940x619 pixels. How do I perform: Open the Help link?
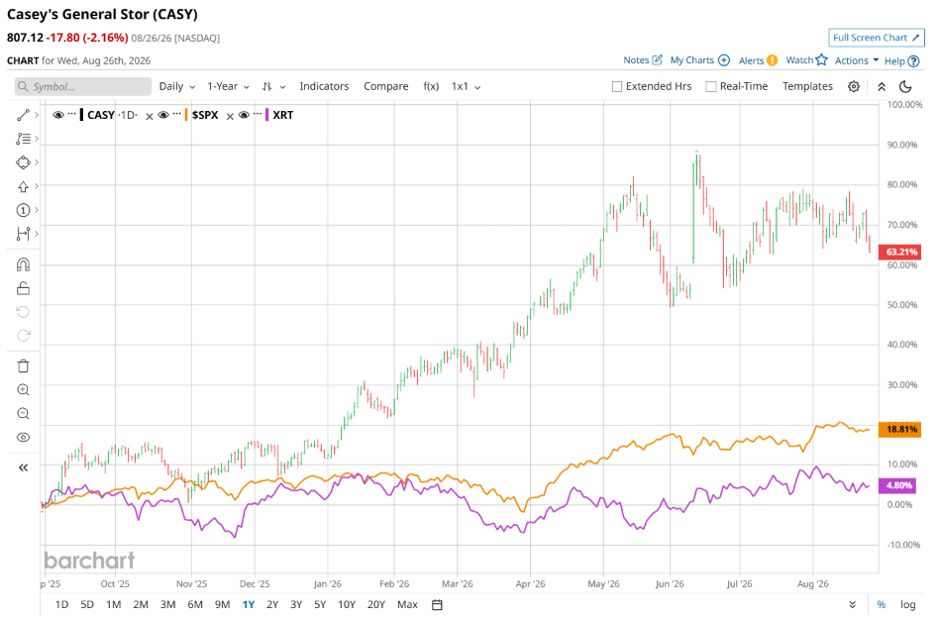click(x=902, y=61)
